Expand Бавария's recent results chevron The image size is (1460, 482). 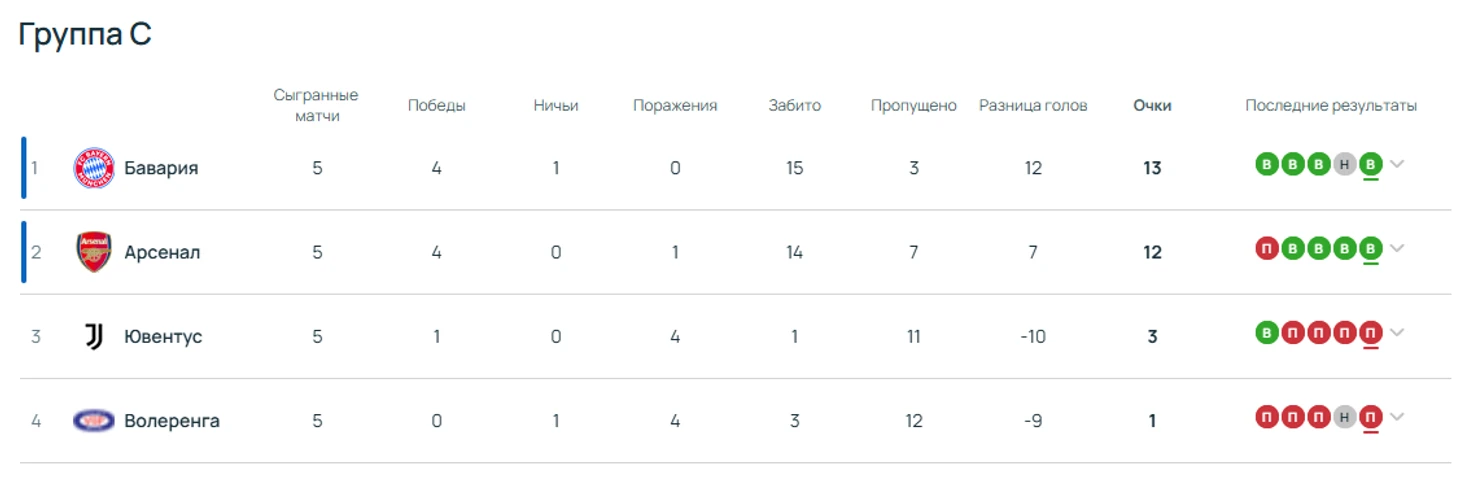pos(1397,164)
